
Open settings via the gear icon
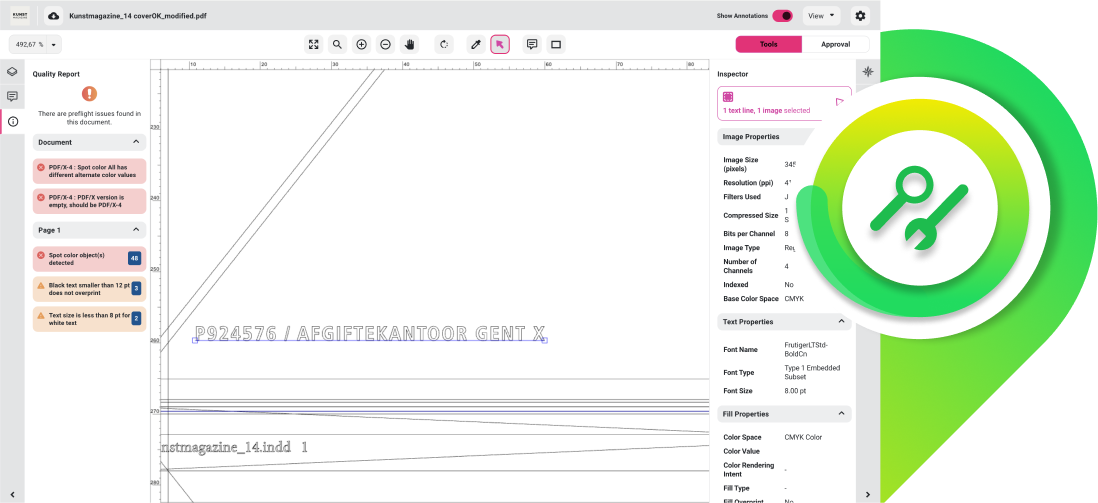[861, 15]
